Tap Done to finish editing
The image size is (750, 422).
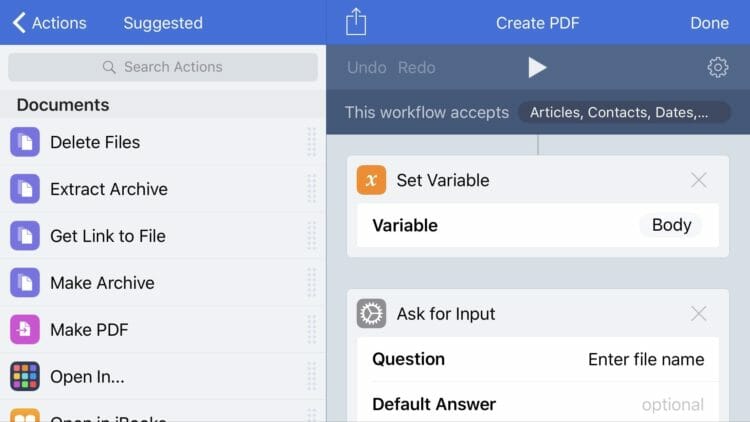pos(709,23)
